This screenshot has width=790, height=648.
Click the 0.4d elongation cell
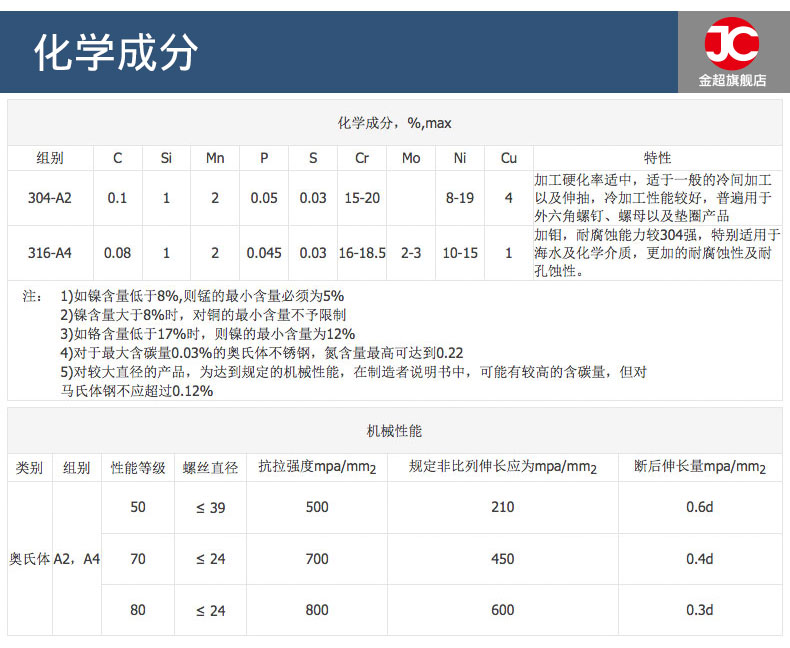(x=700, y=559)
